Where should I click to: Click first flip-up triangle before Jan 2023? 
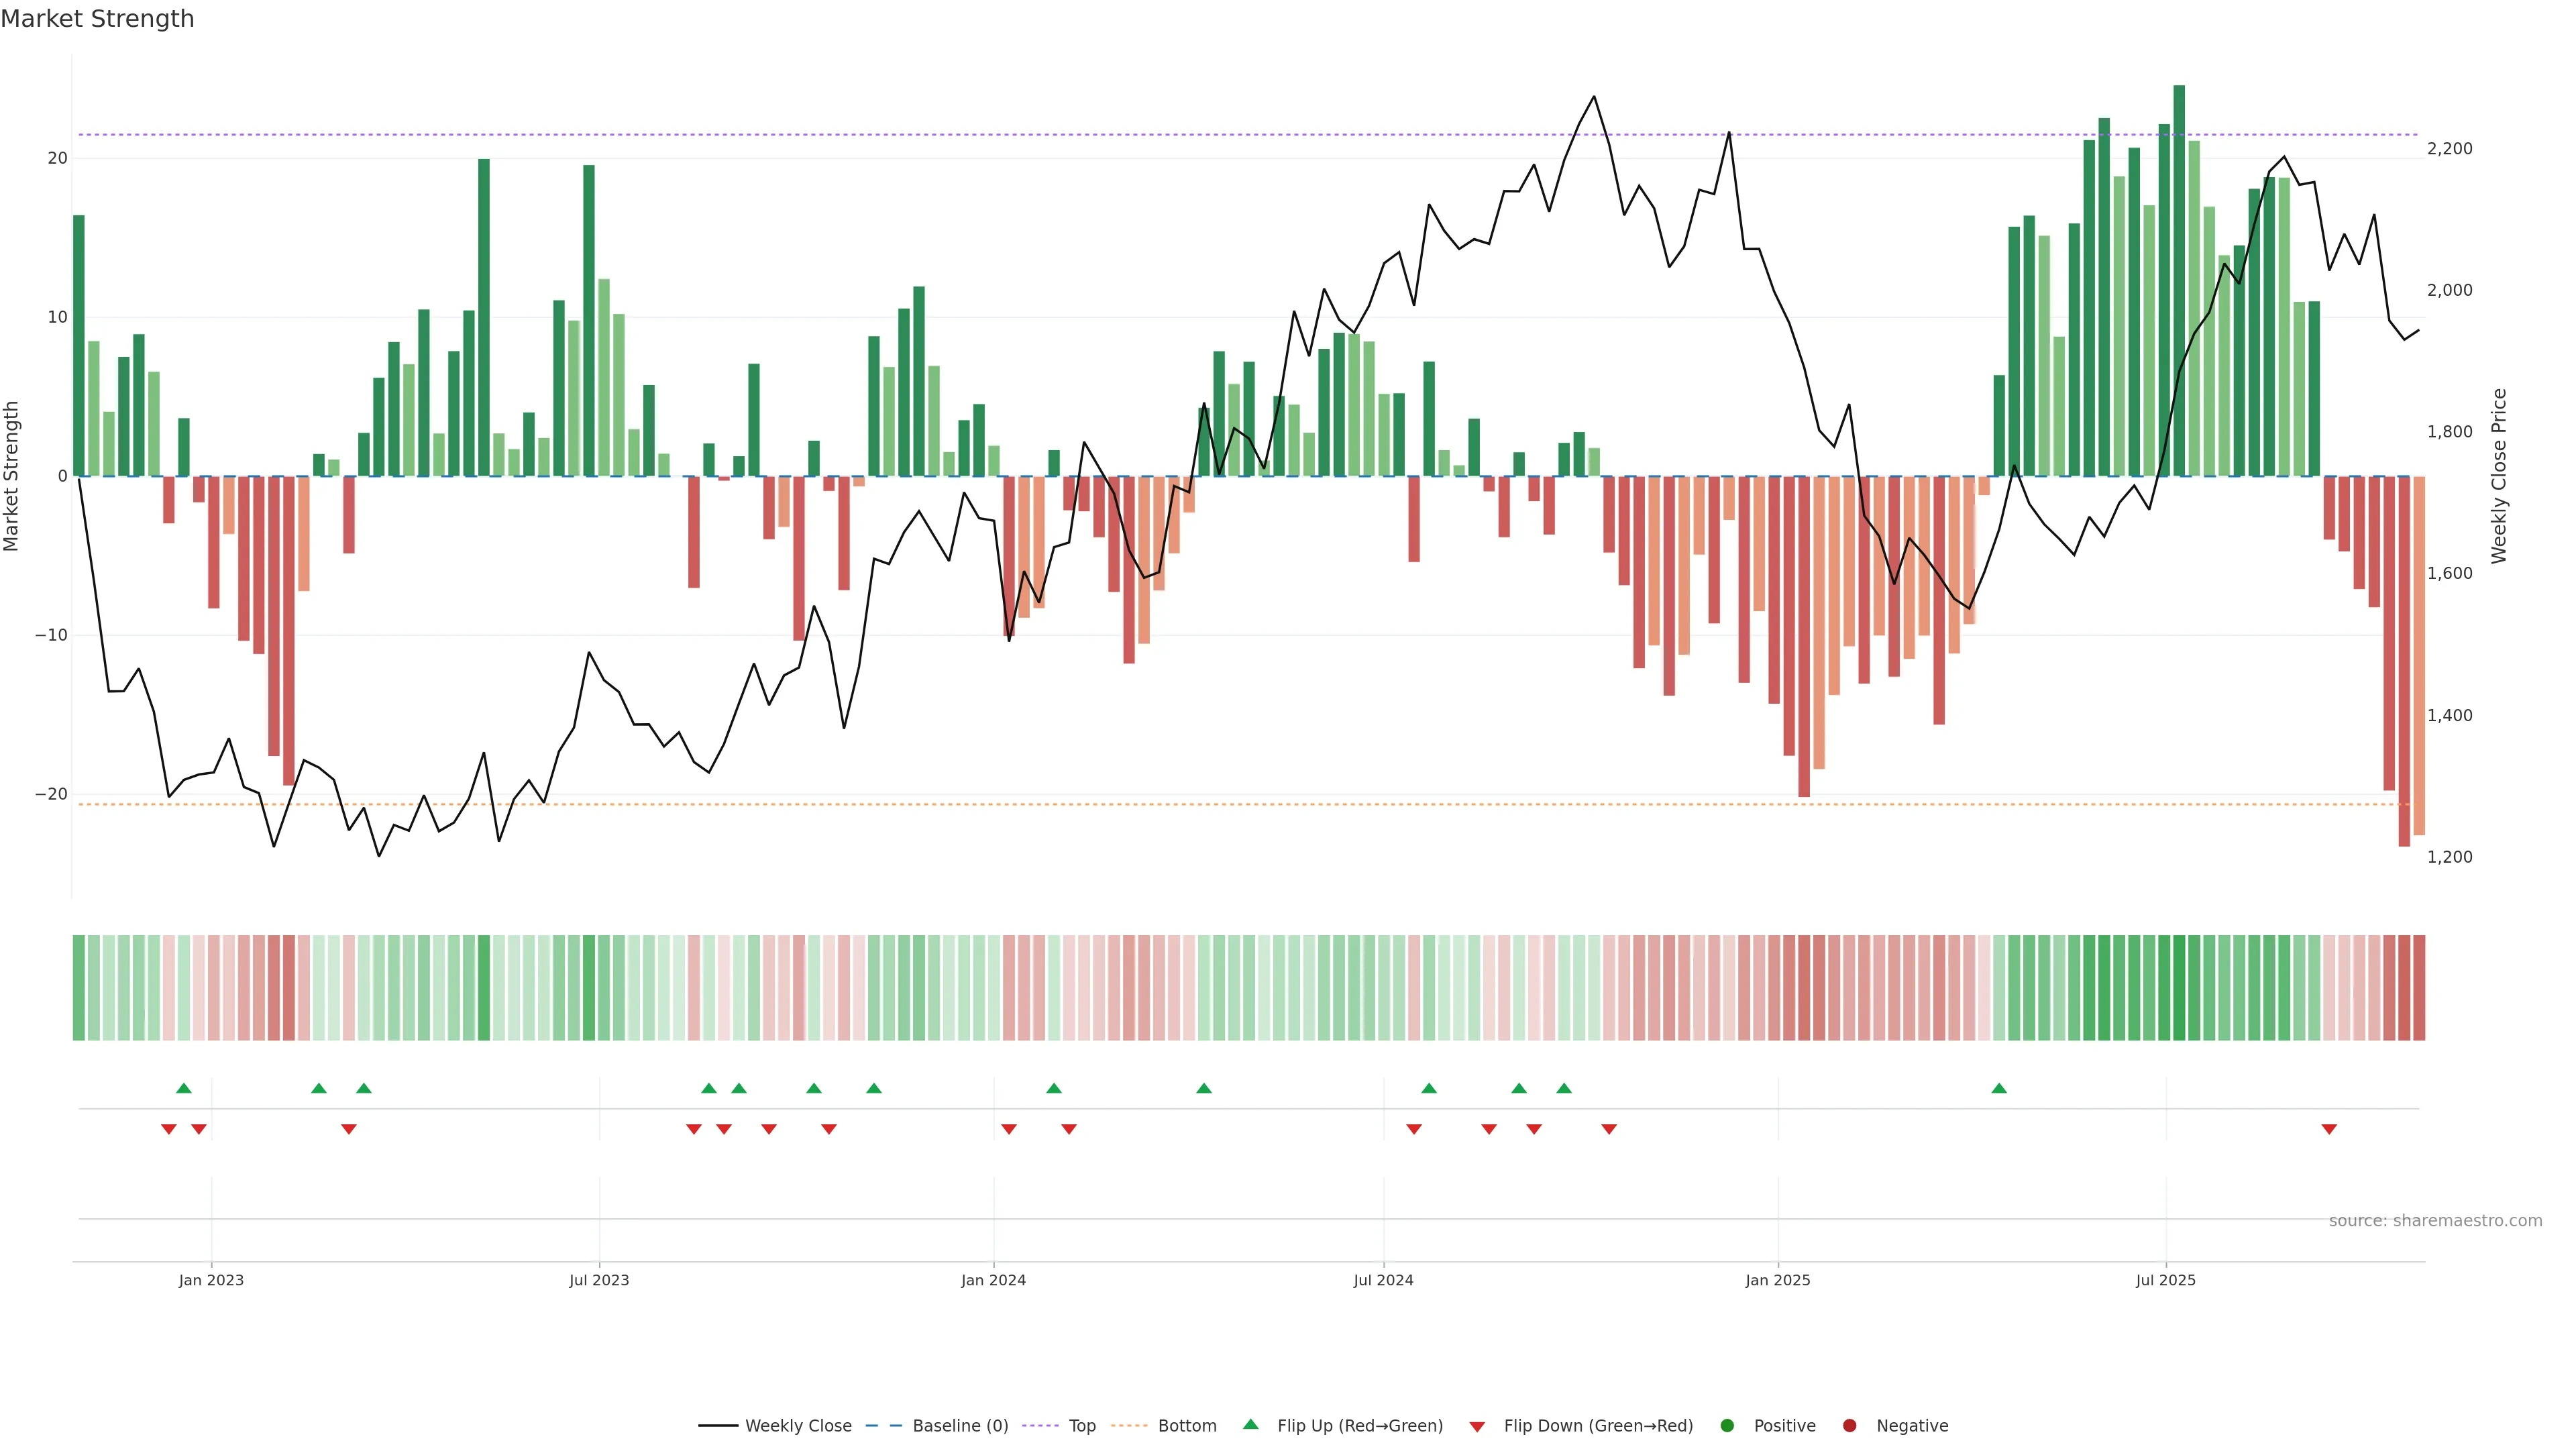coord(184,1088)
